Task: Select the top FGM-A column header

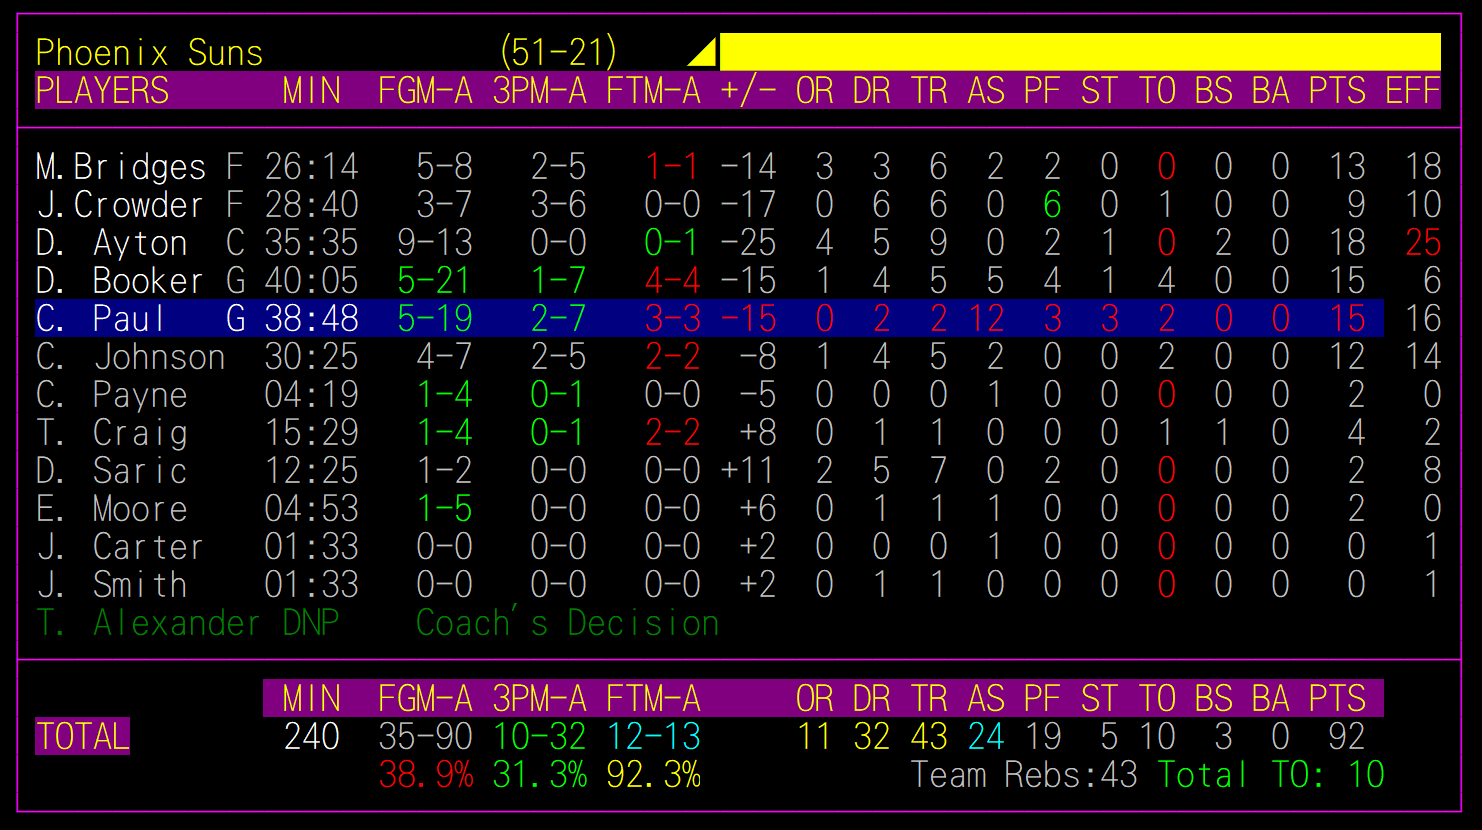Action: [425, 91]
